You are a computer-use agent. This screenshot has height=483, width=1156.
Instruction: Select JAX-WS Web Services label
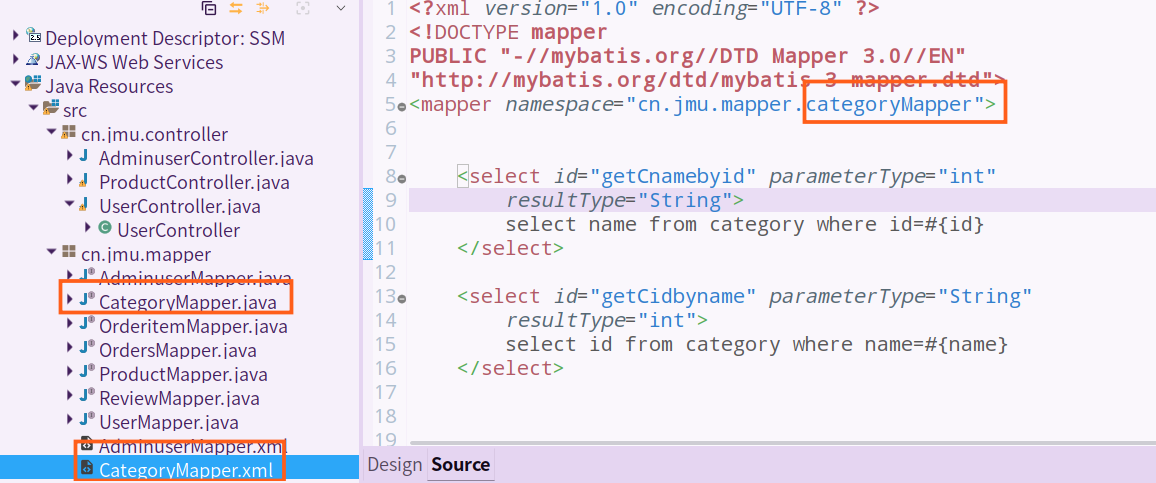tap(134, 62)
